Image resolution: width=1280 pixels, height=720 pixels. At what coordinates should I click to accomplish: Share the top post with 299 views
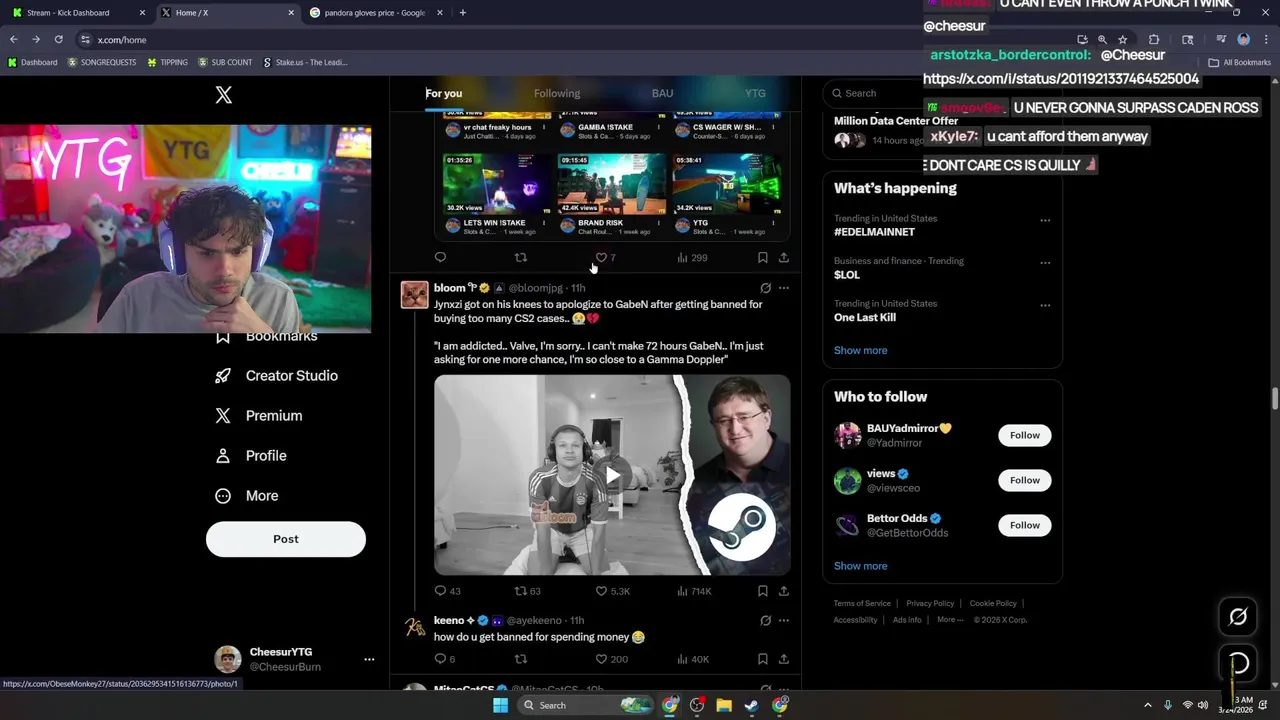coord(784,258)
